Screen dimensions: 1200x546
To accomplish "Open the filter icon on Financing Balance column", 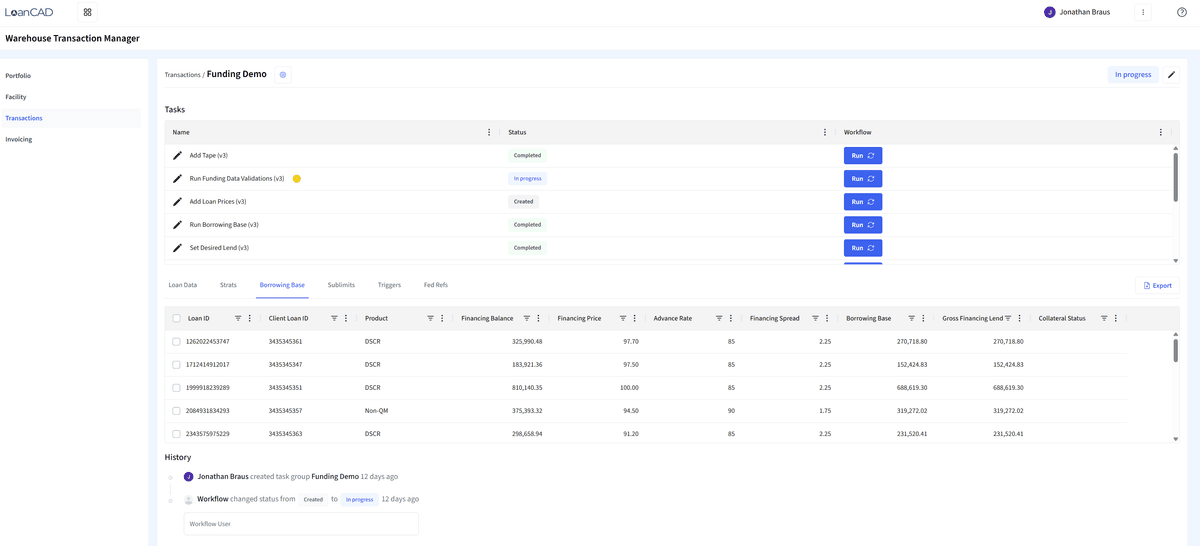I will (525, 318).
